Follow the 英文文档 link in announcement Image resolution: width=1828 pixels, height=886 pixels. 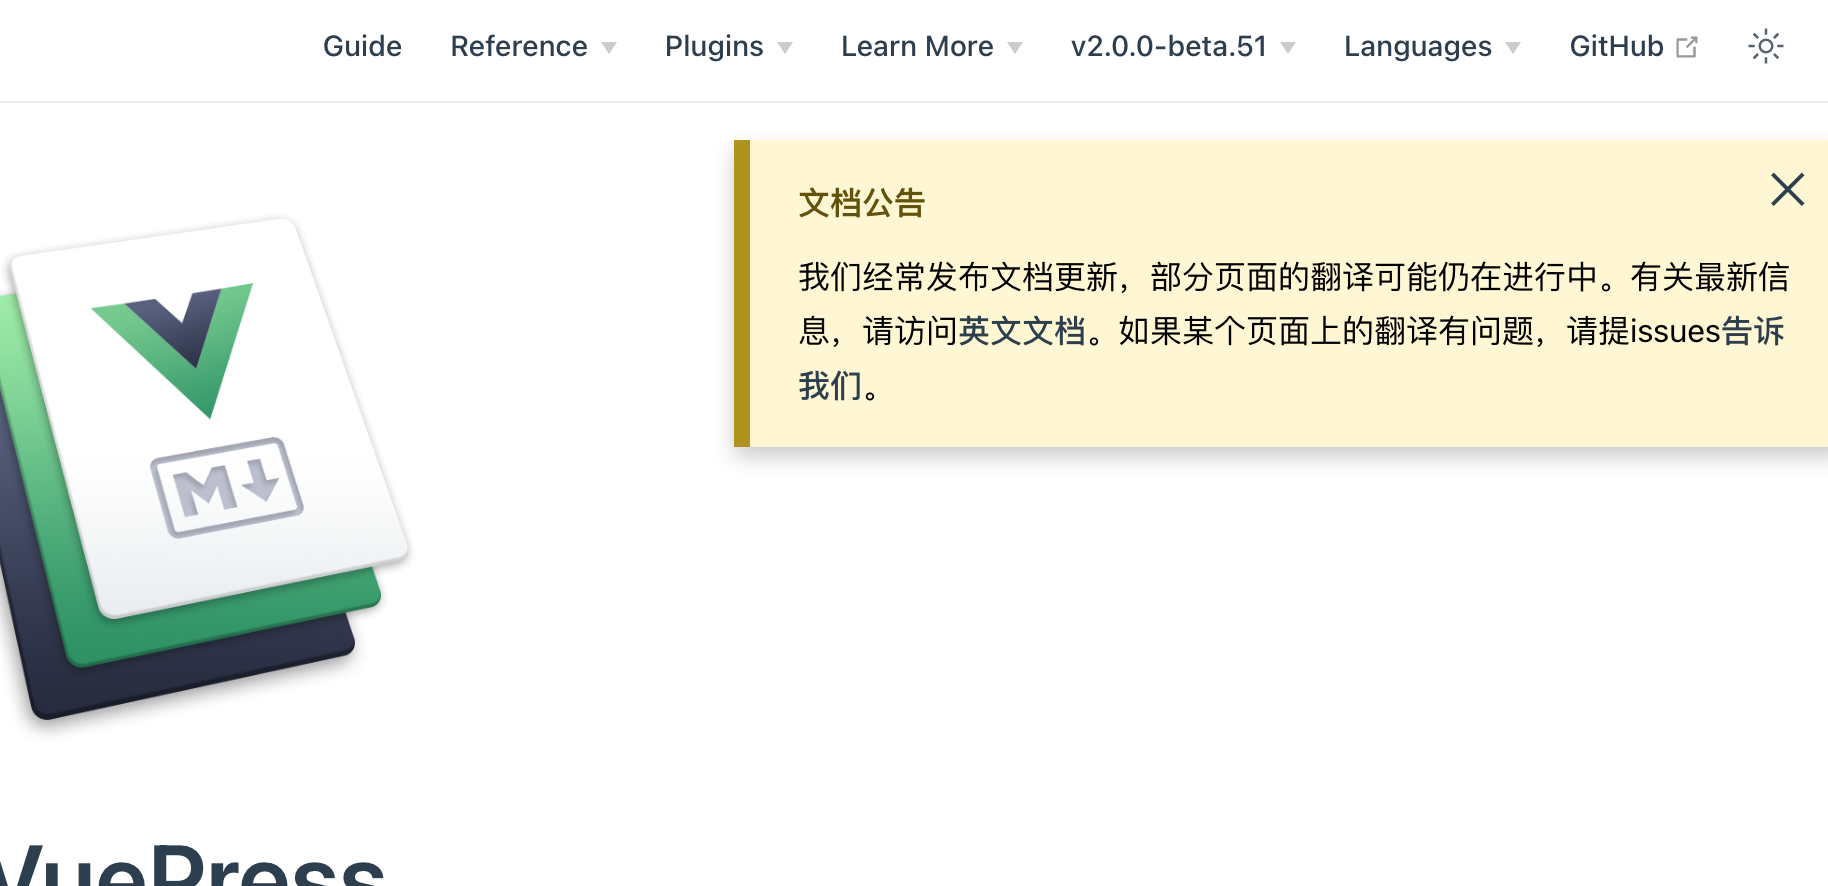1022,331
